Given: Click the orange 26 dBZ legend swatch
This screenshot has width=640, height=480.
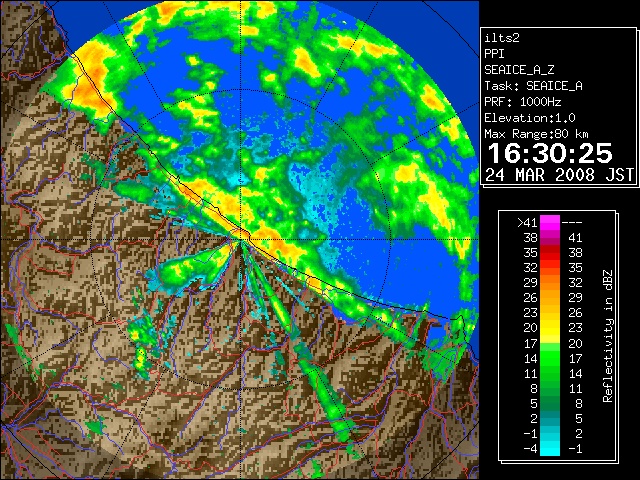Looking at the screenshot, I should pyautogui.click(x=550, y=298).
